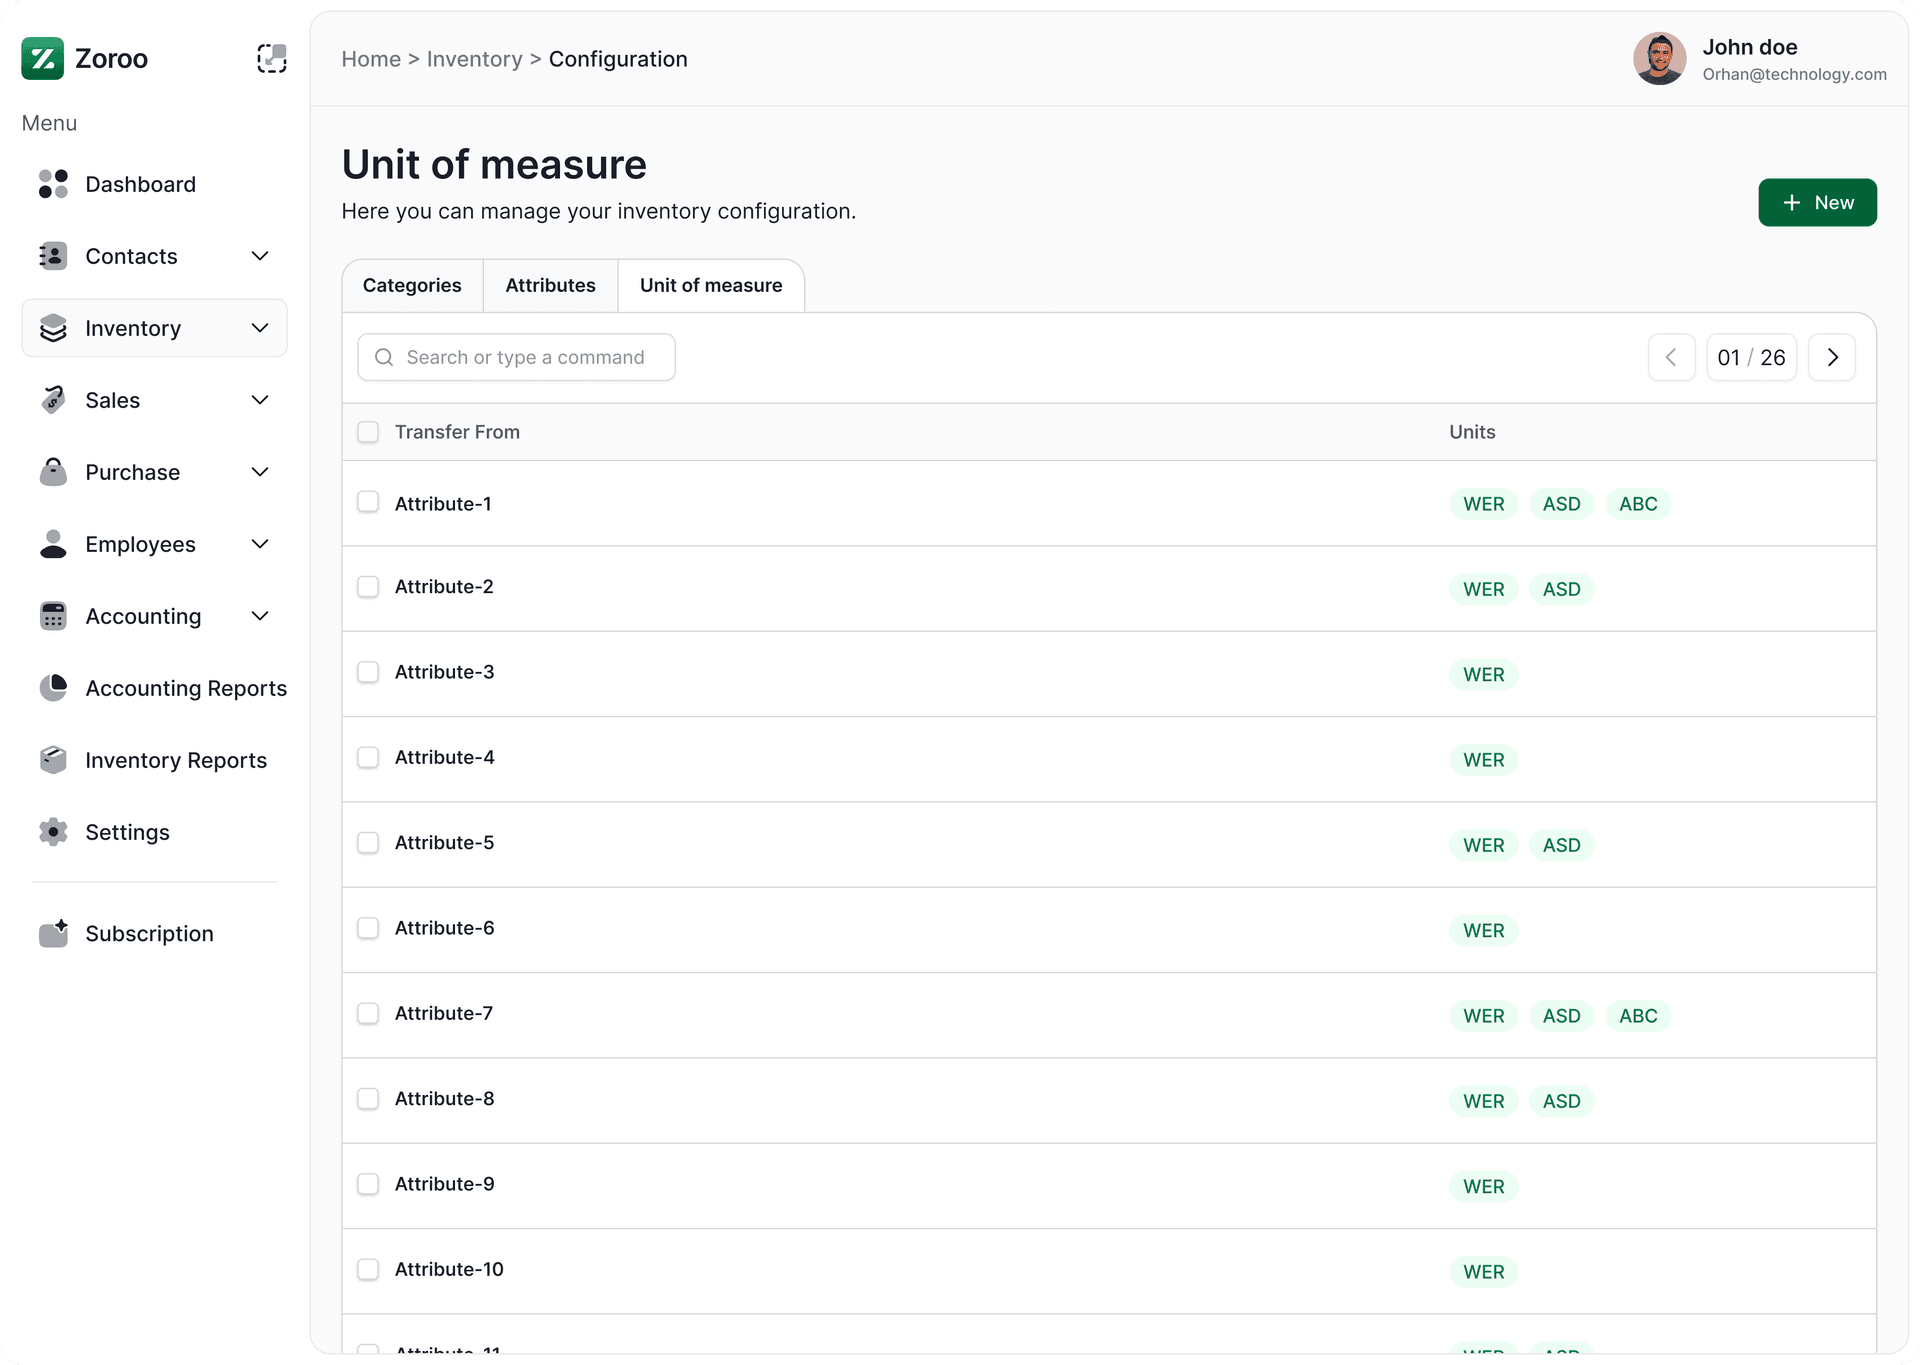The image size is (1920, 1365).
Task: Tick the checkbox for Attribute-5
Action: 368,843
